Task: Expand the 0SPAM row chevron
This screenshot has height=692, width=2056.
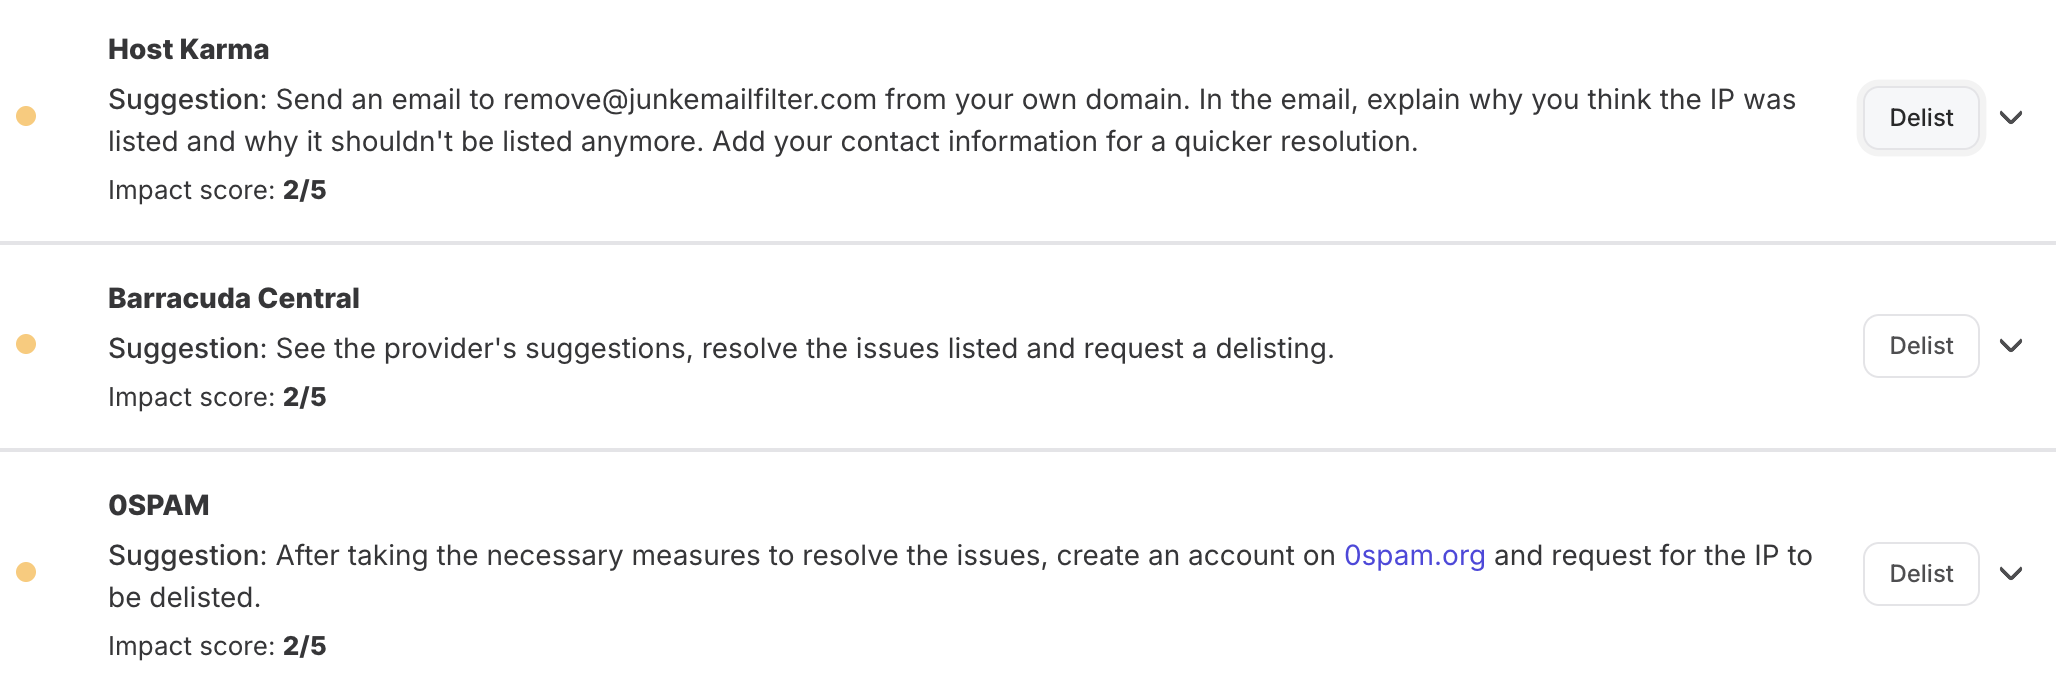Action: [2011, 574]
